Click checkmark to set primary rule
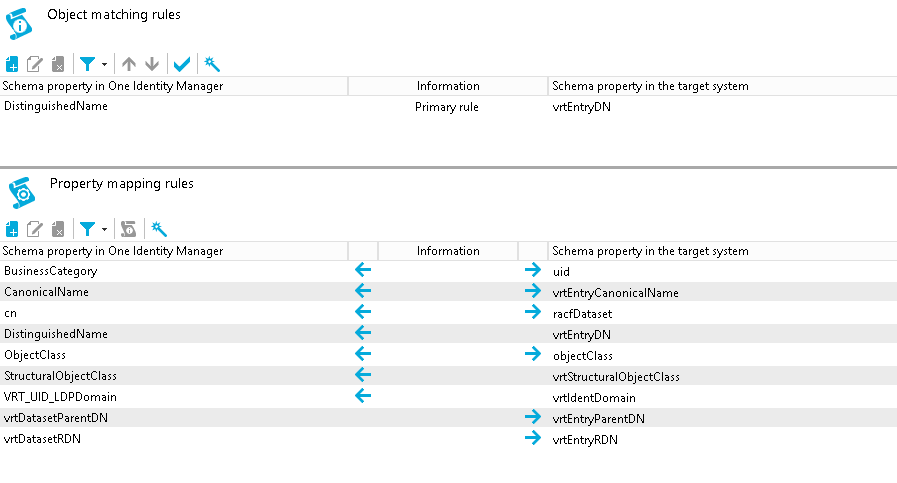 (182, 64)
